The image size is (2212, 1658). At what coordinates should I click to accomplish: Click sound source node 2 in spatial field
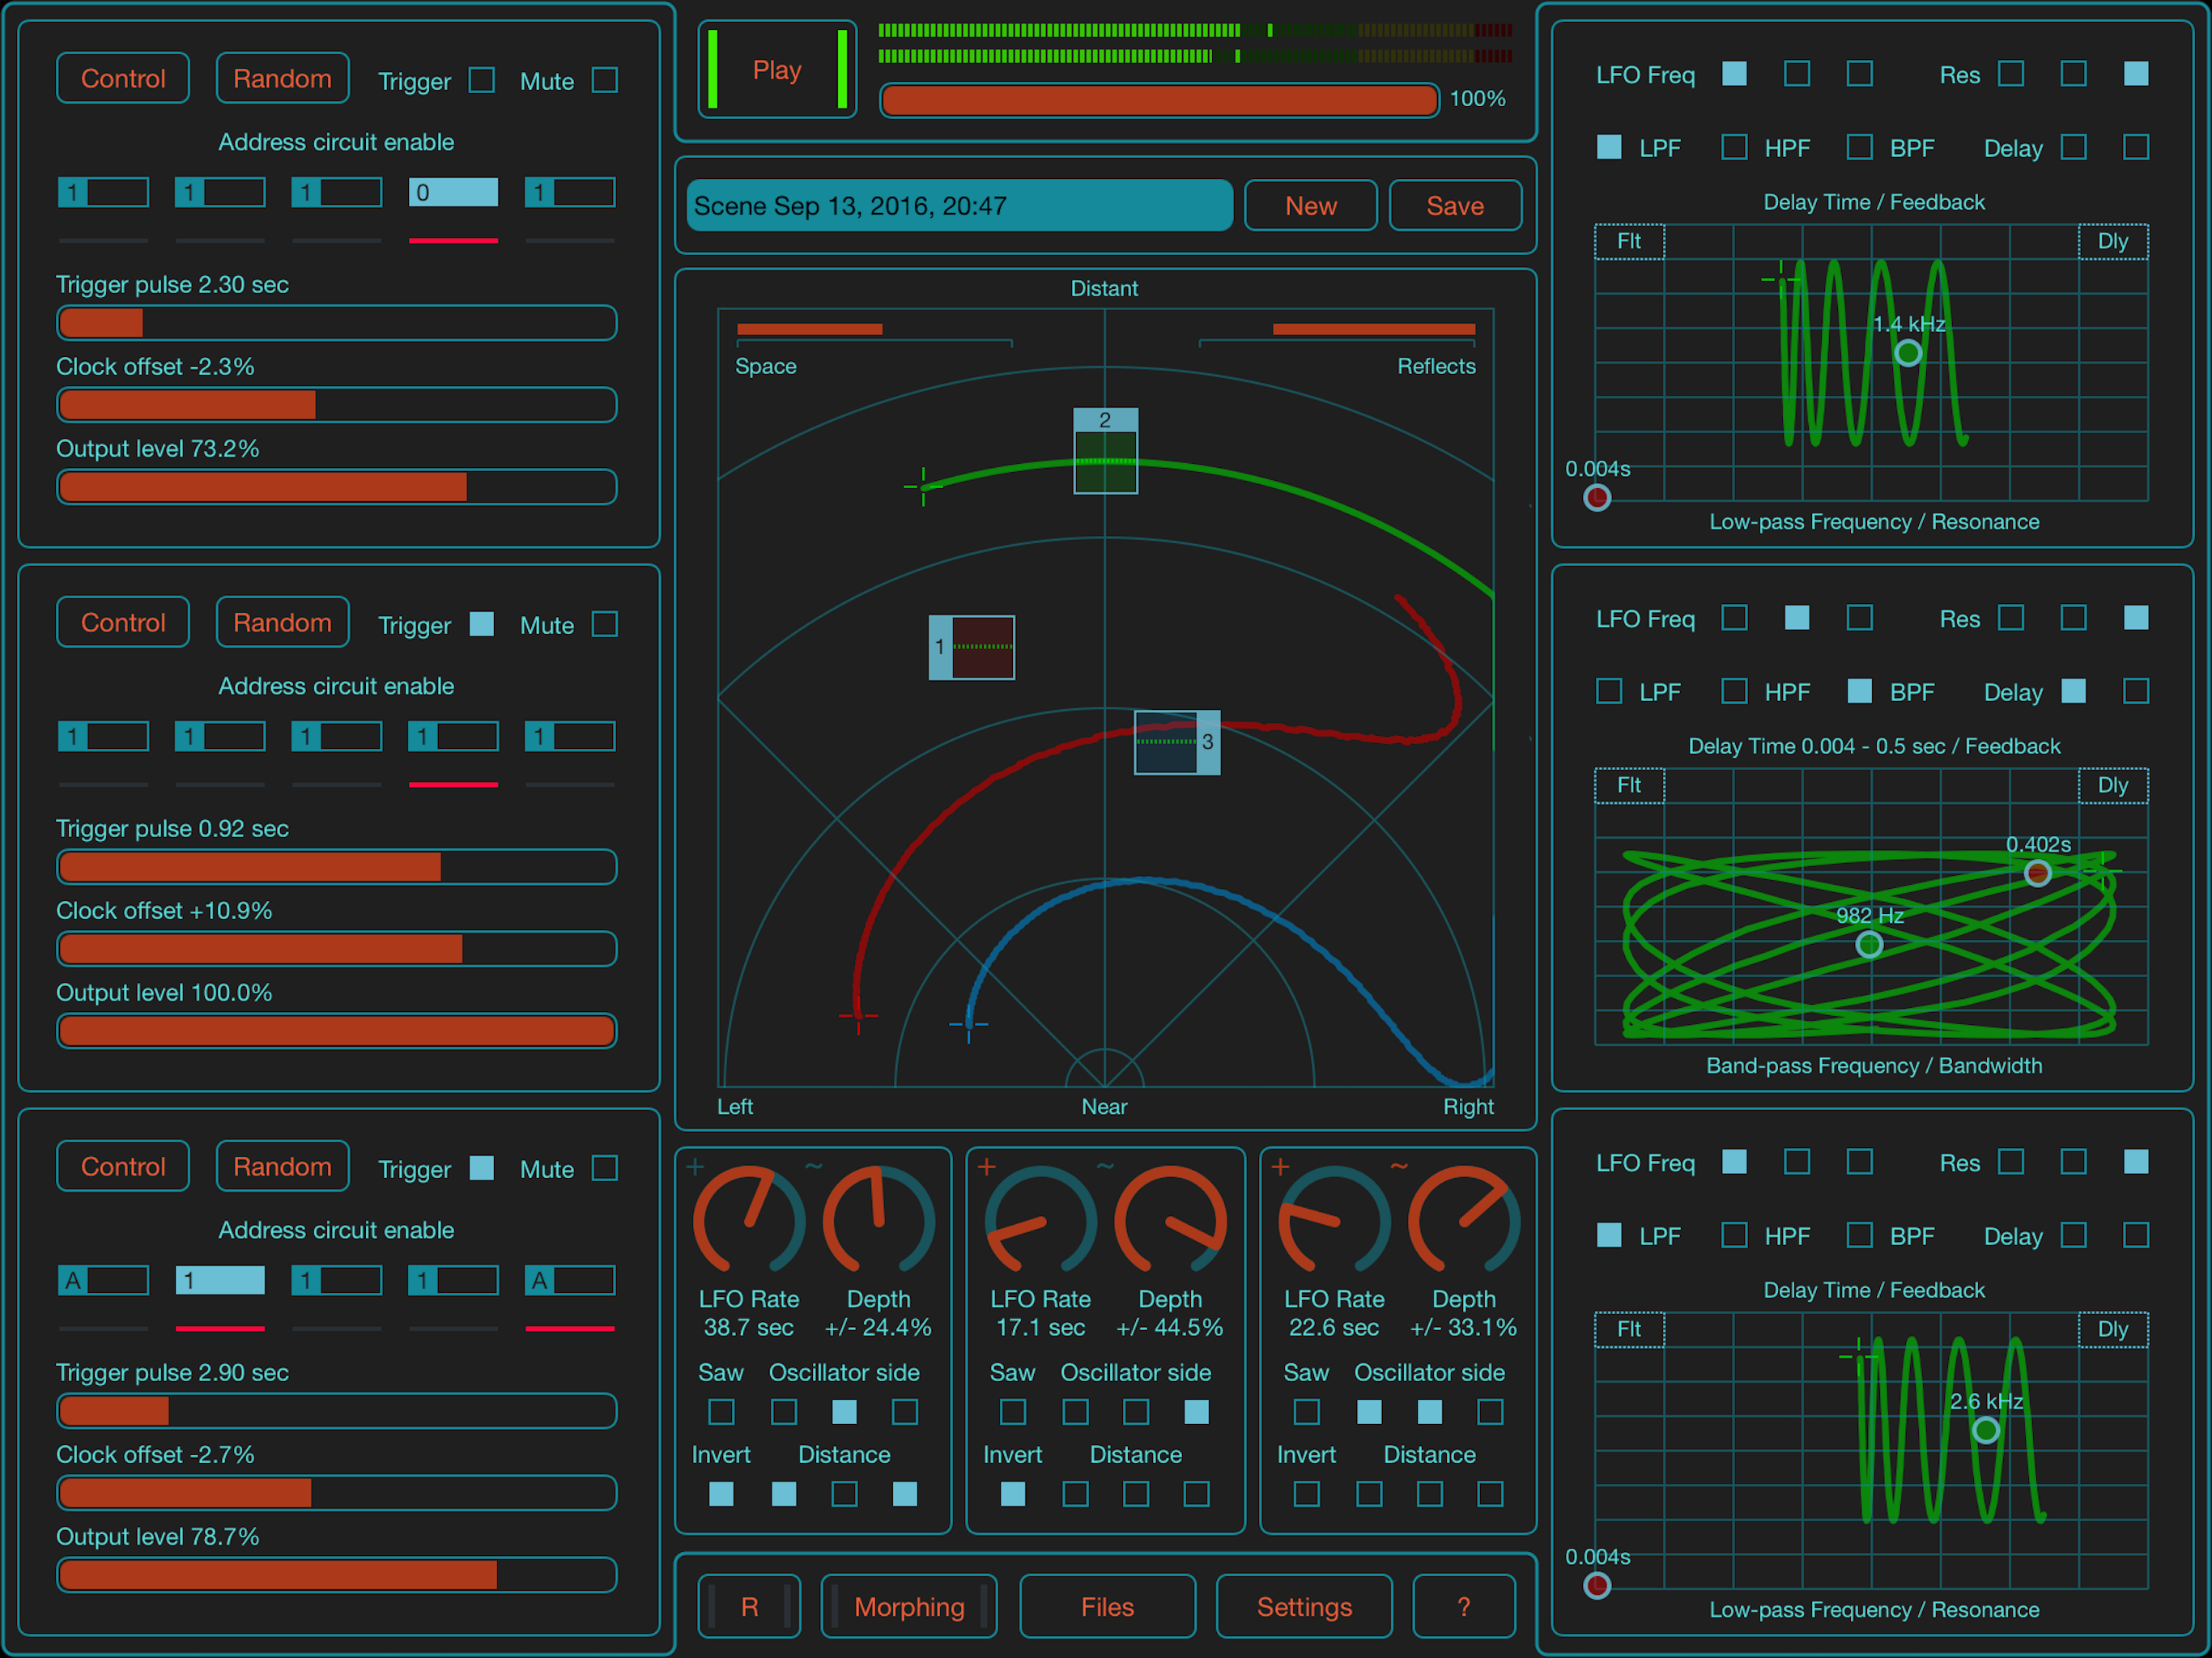coord(1105,451)
